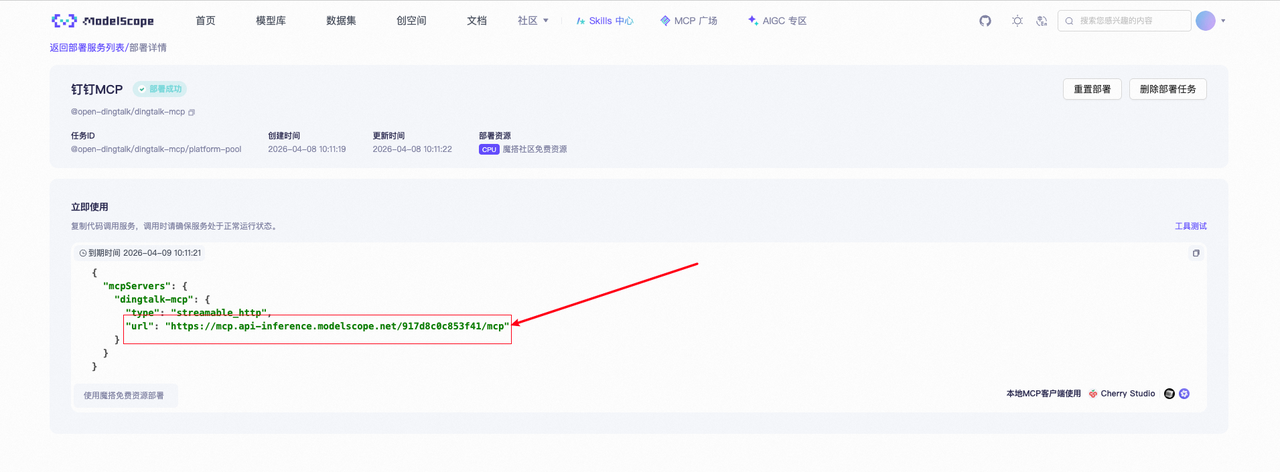Click the purple round client icon

point(1184,394)
